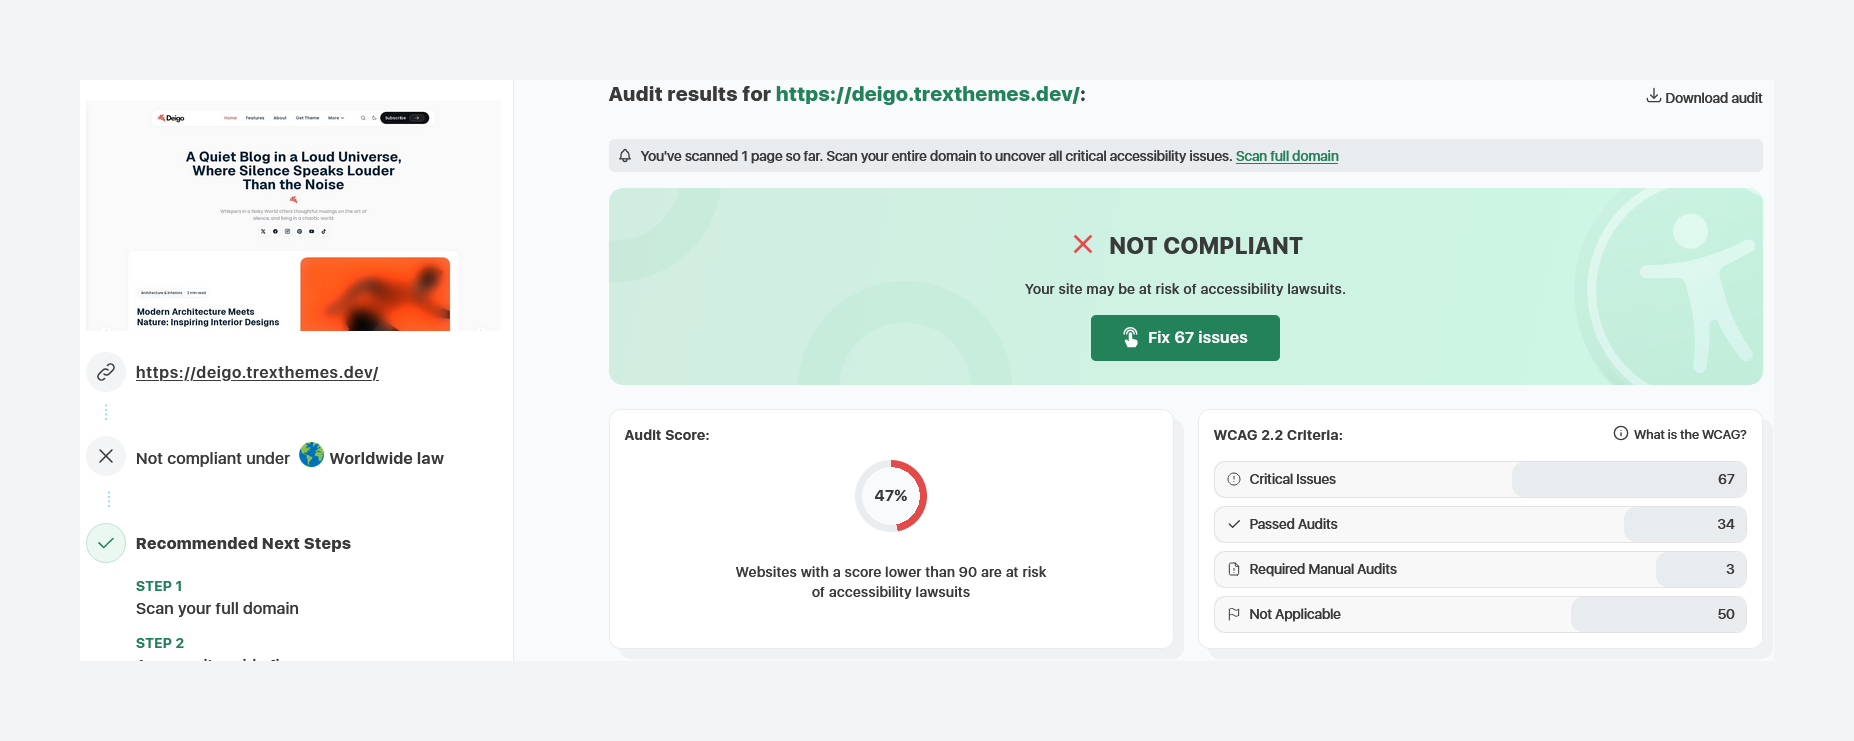Viewport: 1854px width, 741px height.
Task: Select the Passed Audits row
Action: pos(1480,524)
